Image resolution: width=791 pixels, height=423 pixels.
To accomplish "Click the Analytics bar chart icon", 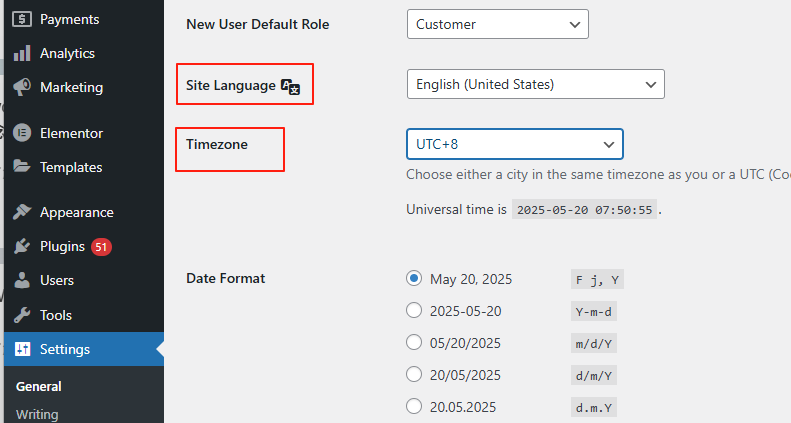I will 22,53.
